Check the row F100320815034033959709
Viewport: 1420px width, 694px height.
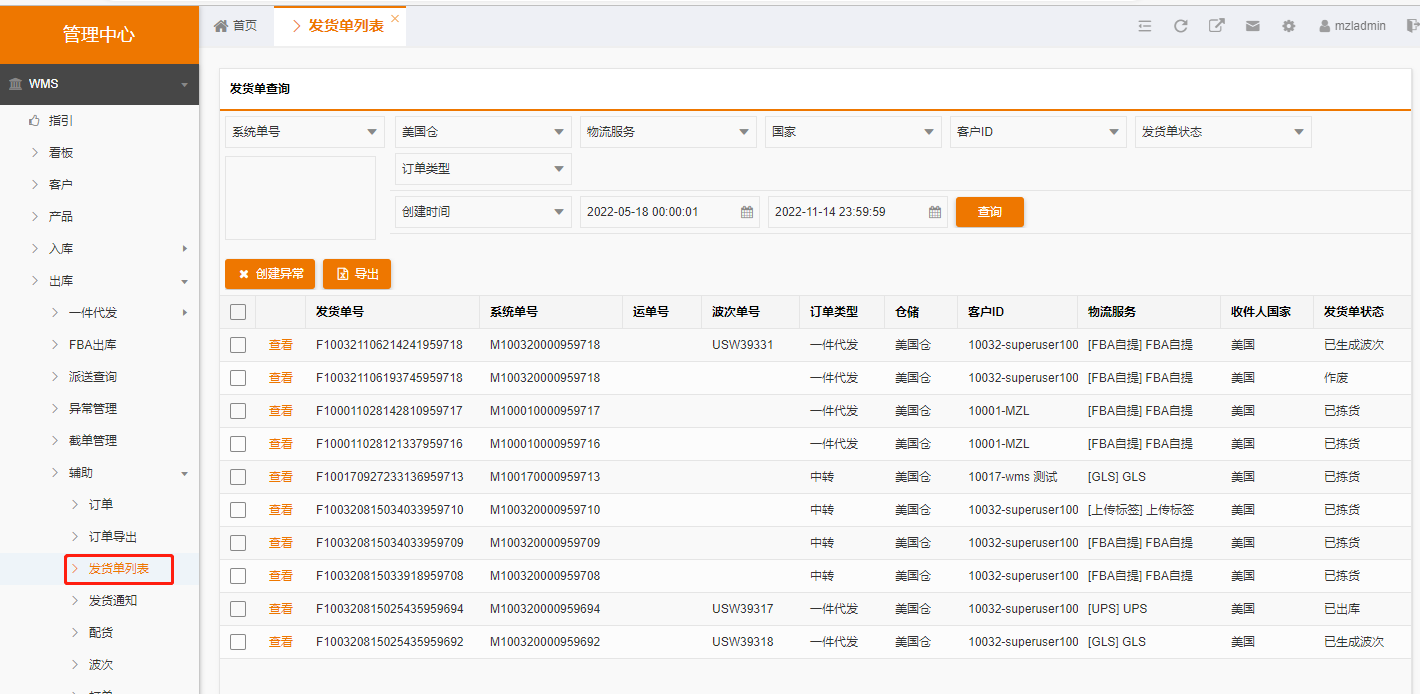pos(238,543)
